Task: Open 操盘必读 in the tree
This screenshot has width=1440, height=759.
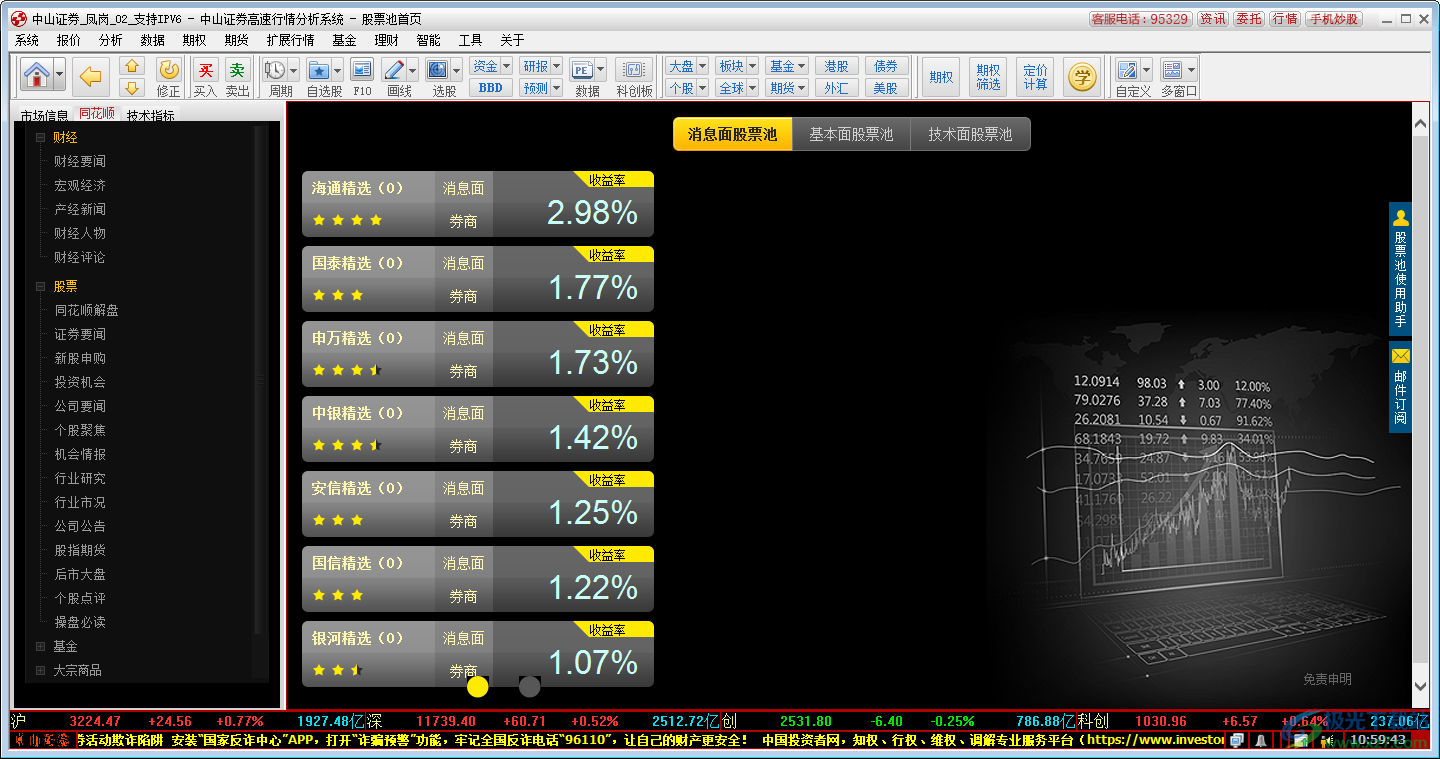Action: [80, 622]
